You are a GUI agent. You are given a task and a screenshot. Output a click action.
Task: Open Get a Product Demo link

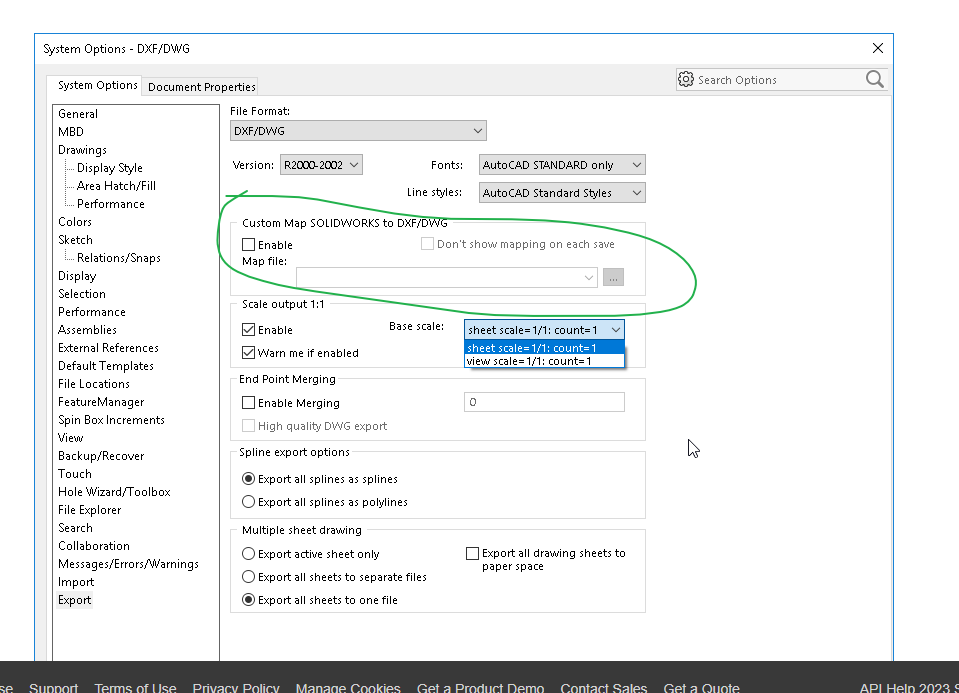481,687
